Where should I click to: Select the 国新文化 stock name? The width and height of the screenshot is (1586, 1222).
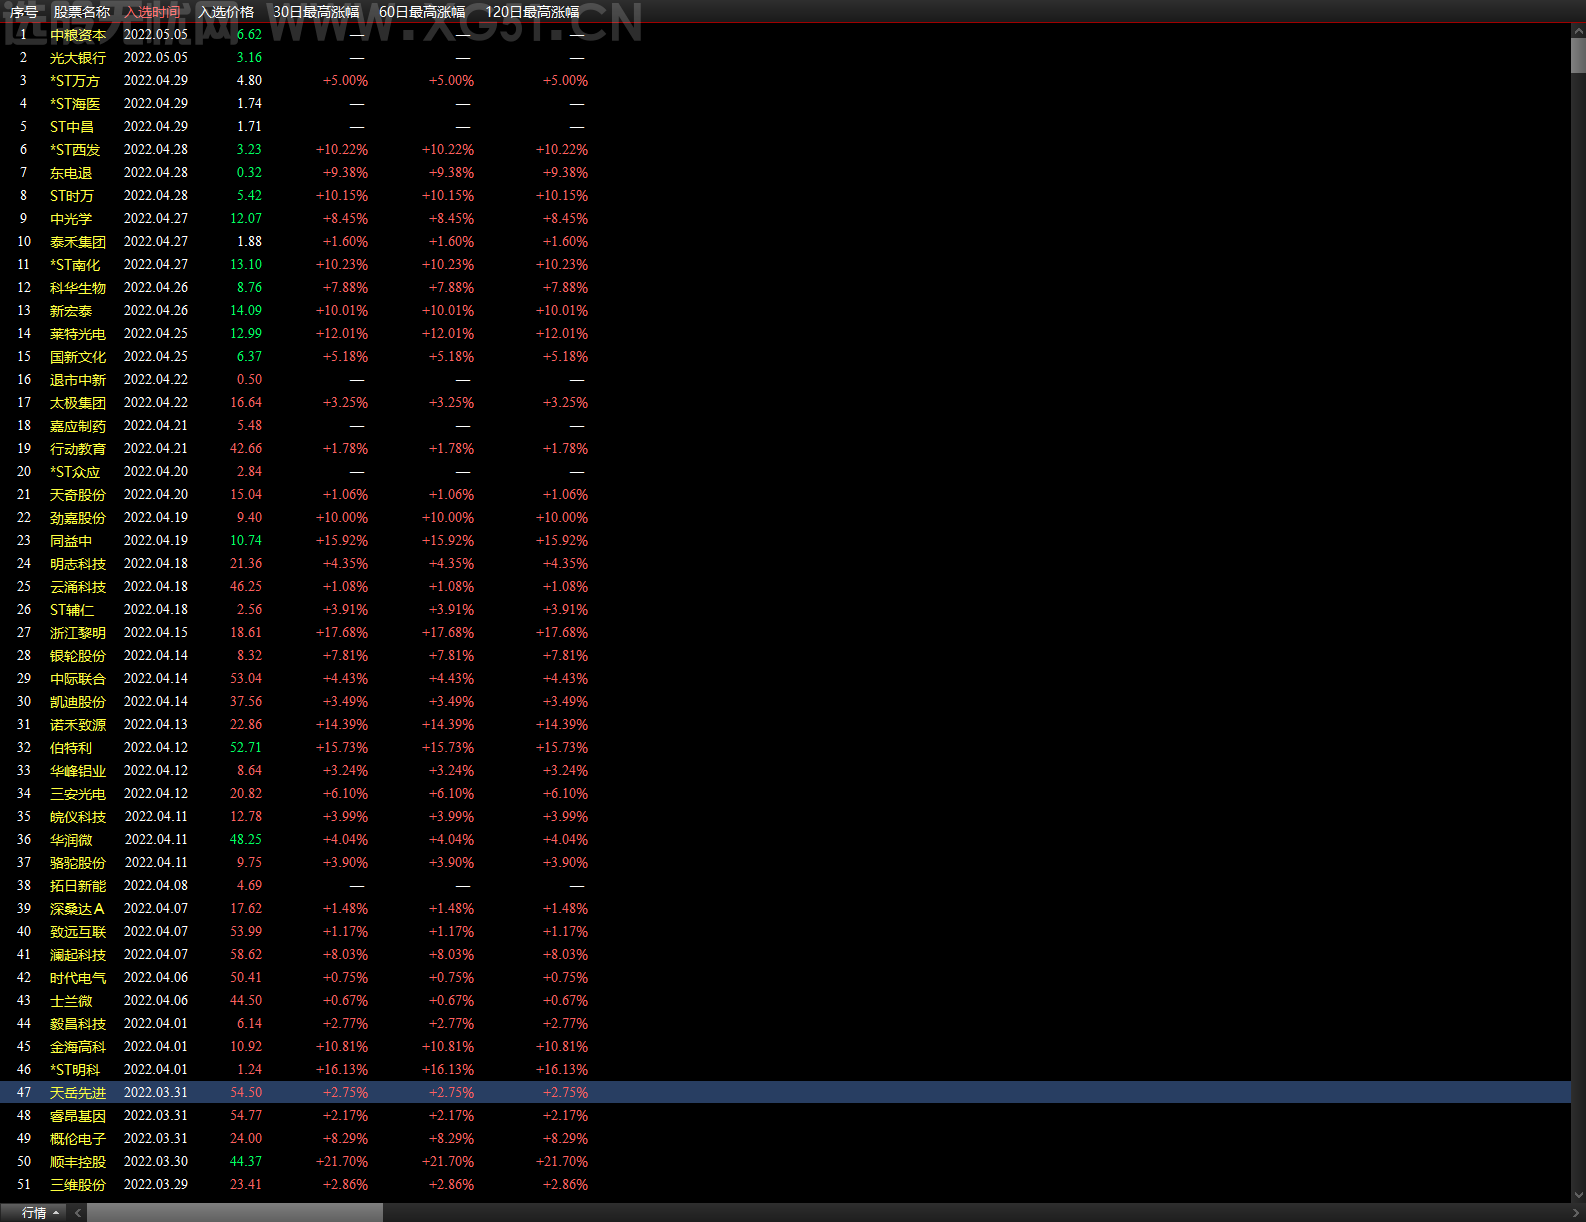(78, 357)
